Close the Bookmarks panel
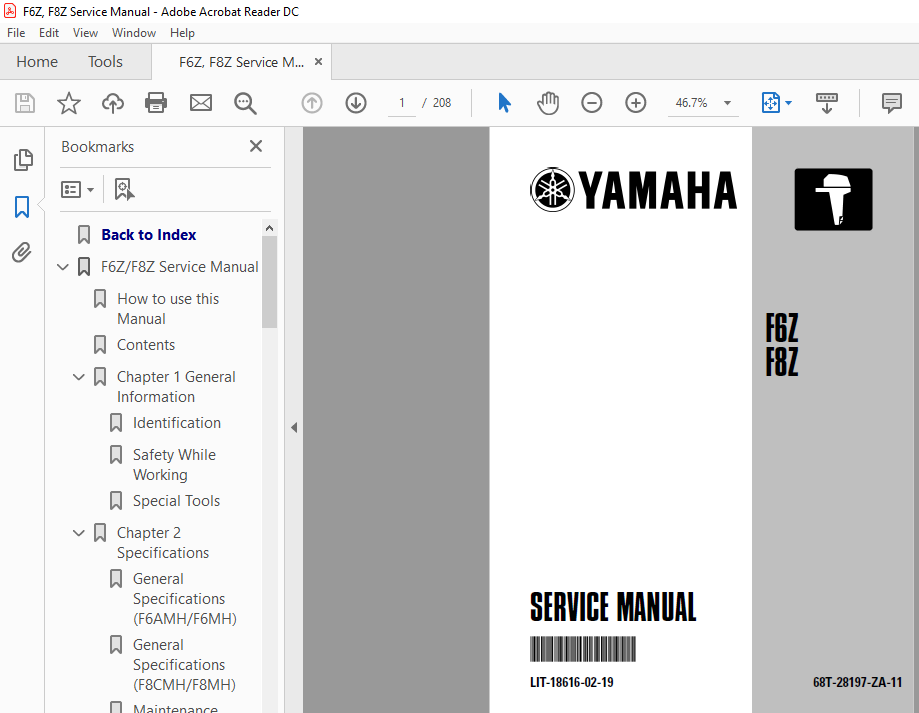This screenshot has height=713, width=919. [256, 146]
